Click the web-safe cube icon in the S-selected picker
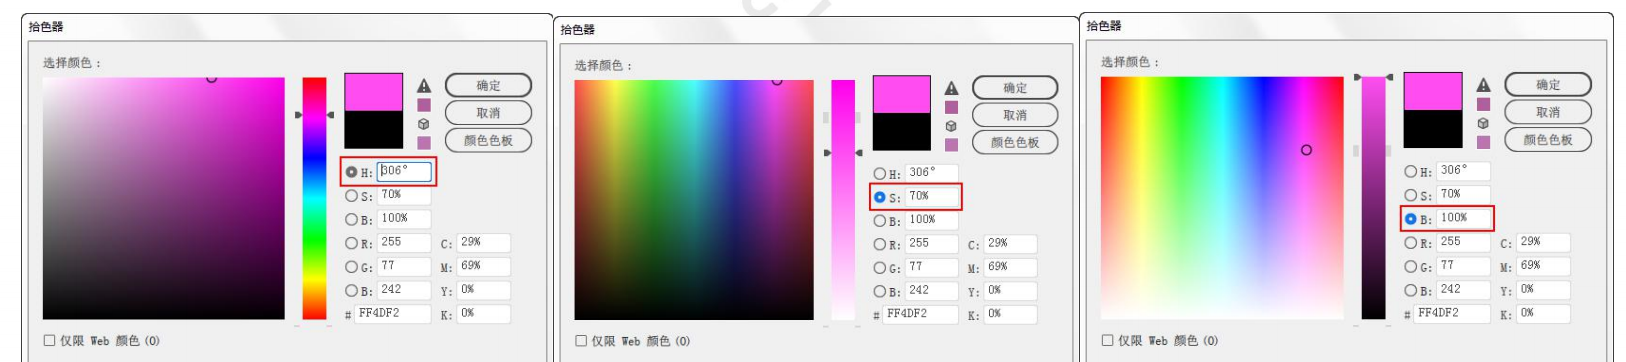1626x362 pixels. coord(951,126)
